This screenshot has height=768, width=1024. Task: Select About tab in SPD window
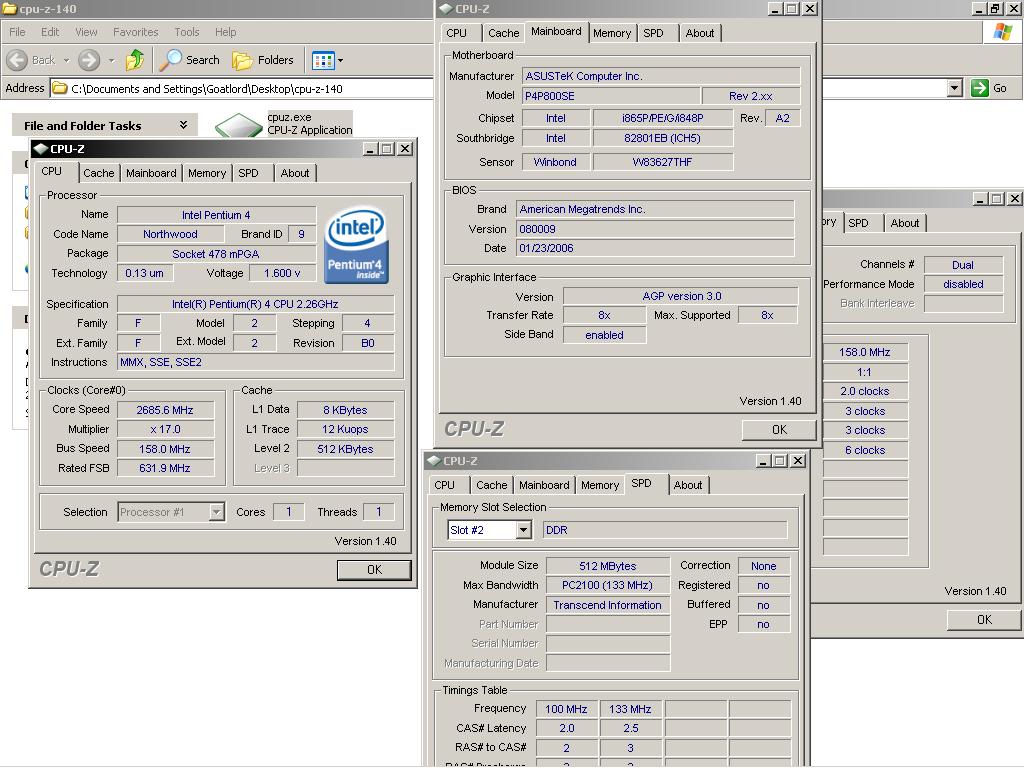688,485
